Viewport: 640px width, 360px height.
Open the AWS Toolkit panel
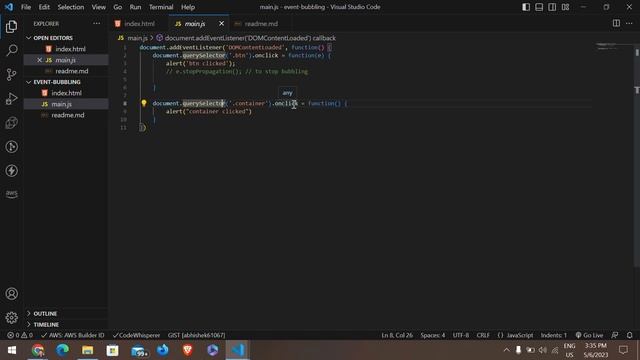(x=11, y=194)
